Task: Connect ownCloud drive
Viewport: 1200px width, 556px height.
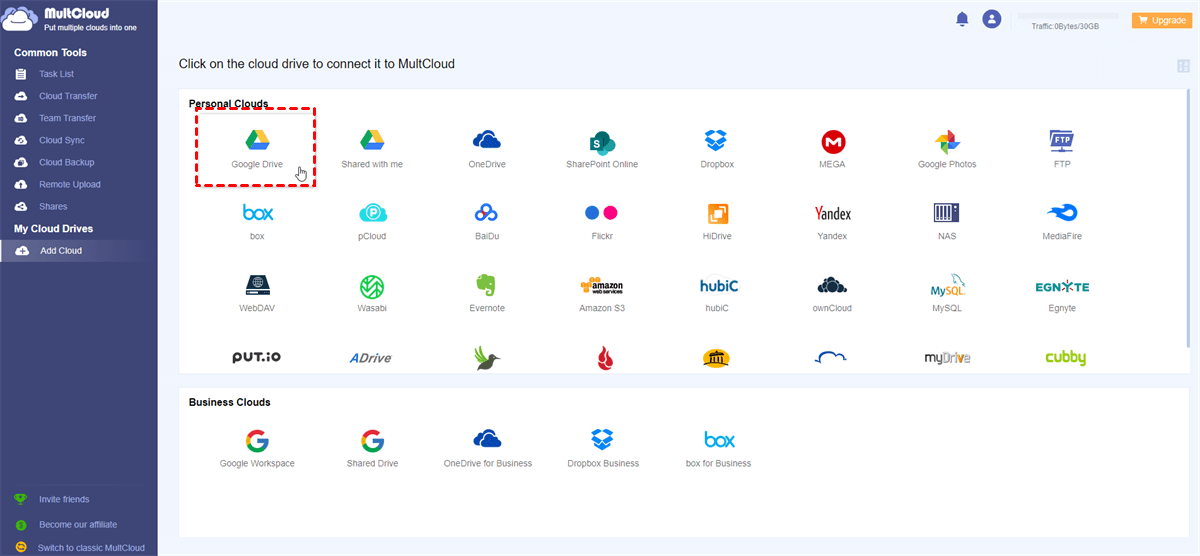Action: pos(832,293)
